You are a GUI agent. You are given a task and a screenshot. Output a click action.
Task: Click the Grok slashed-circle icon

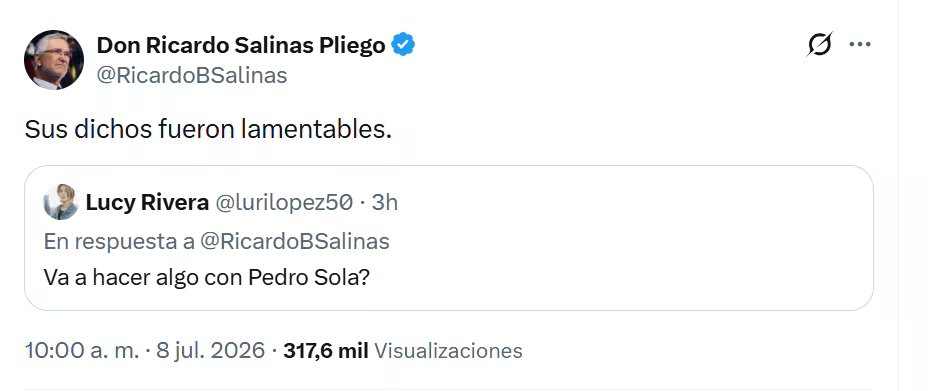(819, 44)
